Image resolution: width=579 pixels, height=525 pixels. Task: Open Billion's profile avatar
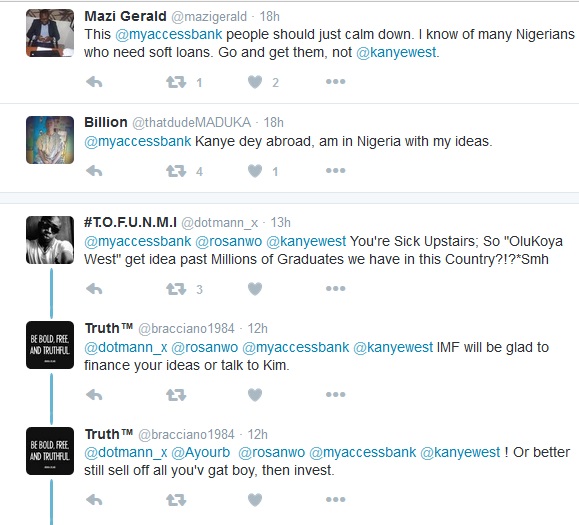point(50,140)
